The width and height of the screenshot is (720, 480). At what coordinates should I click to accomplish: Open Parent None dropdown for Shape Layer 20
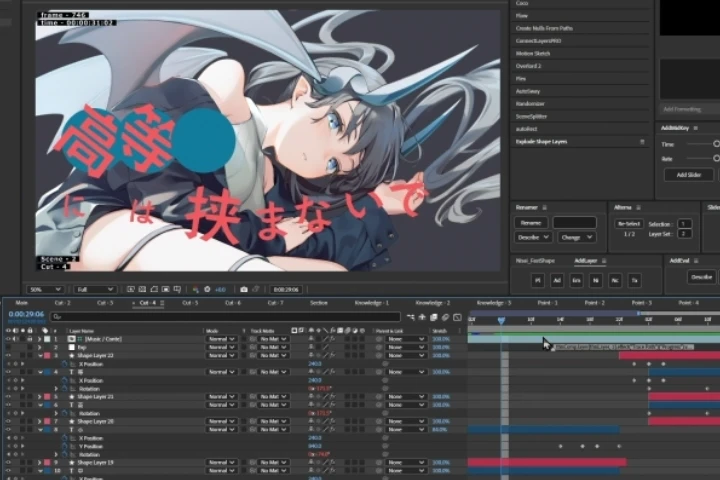click(x=405, y=421)
